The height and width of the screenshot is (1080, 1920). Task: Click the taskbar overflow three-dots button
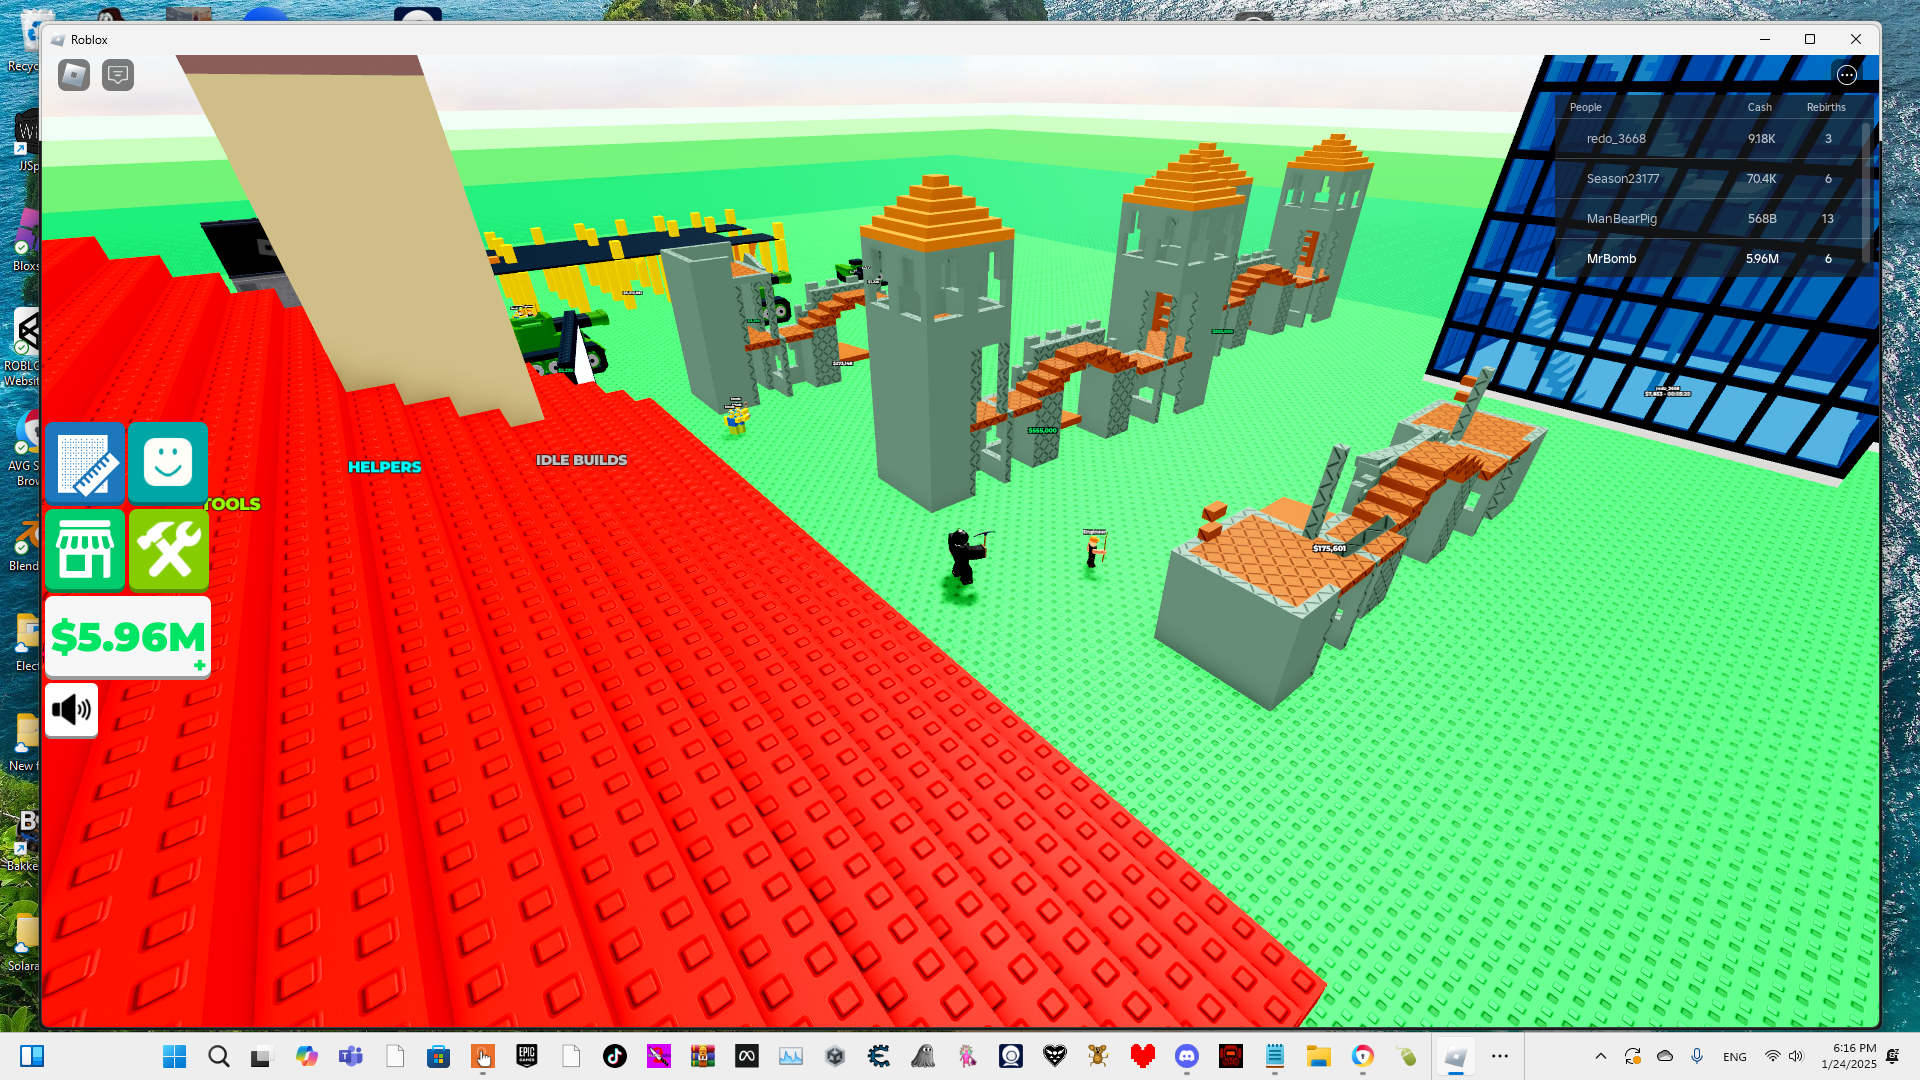click(x=1499, y=1056)
